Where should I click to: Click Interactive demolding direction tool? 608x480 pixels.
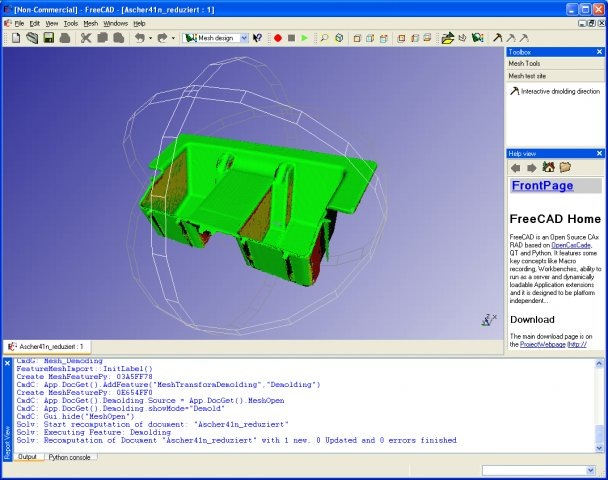point(555,92)
